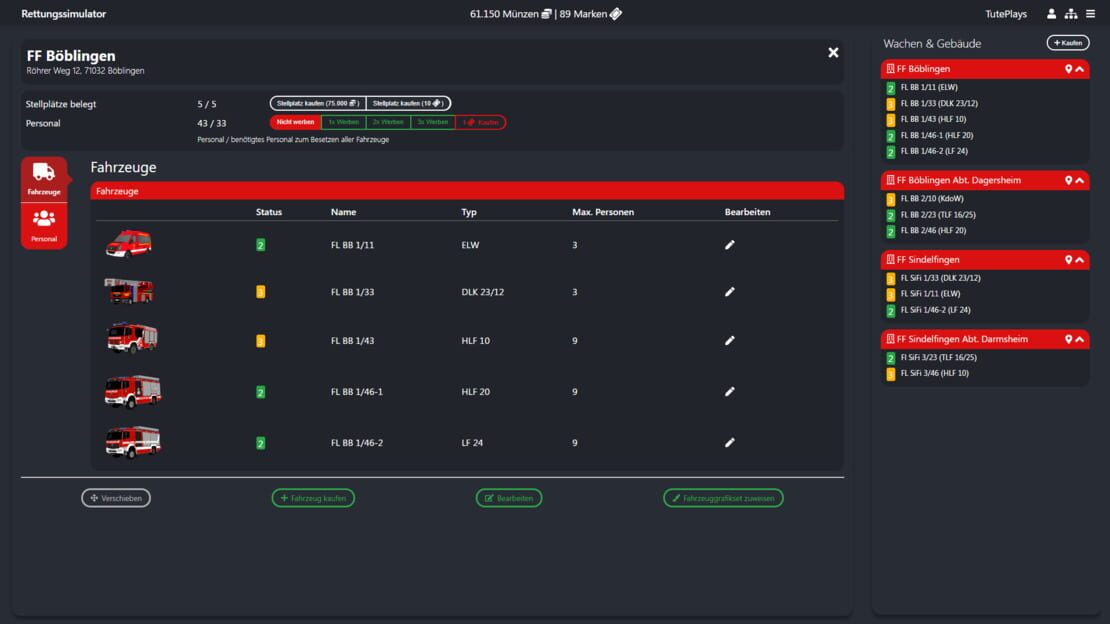Edit vehicle FL BB 1/33 via pencil icon

click(729, 292)
